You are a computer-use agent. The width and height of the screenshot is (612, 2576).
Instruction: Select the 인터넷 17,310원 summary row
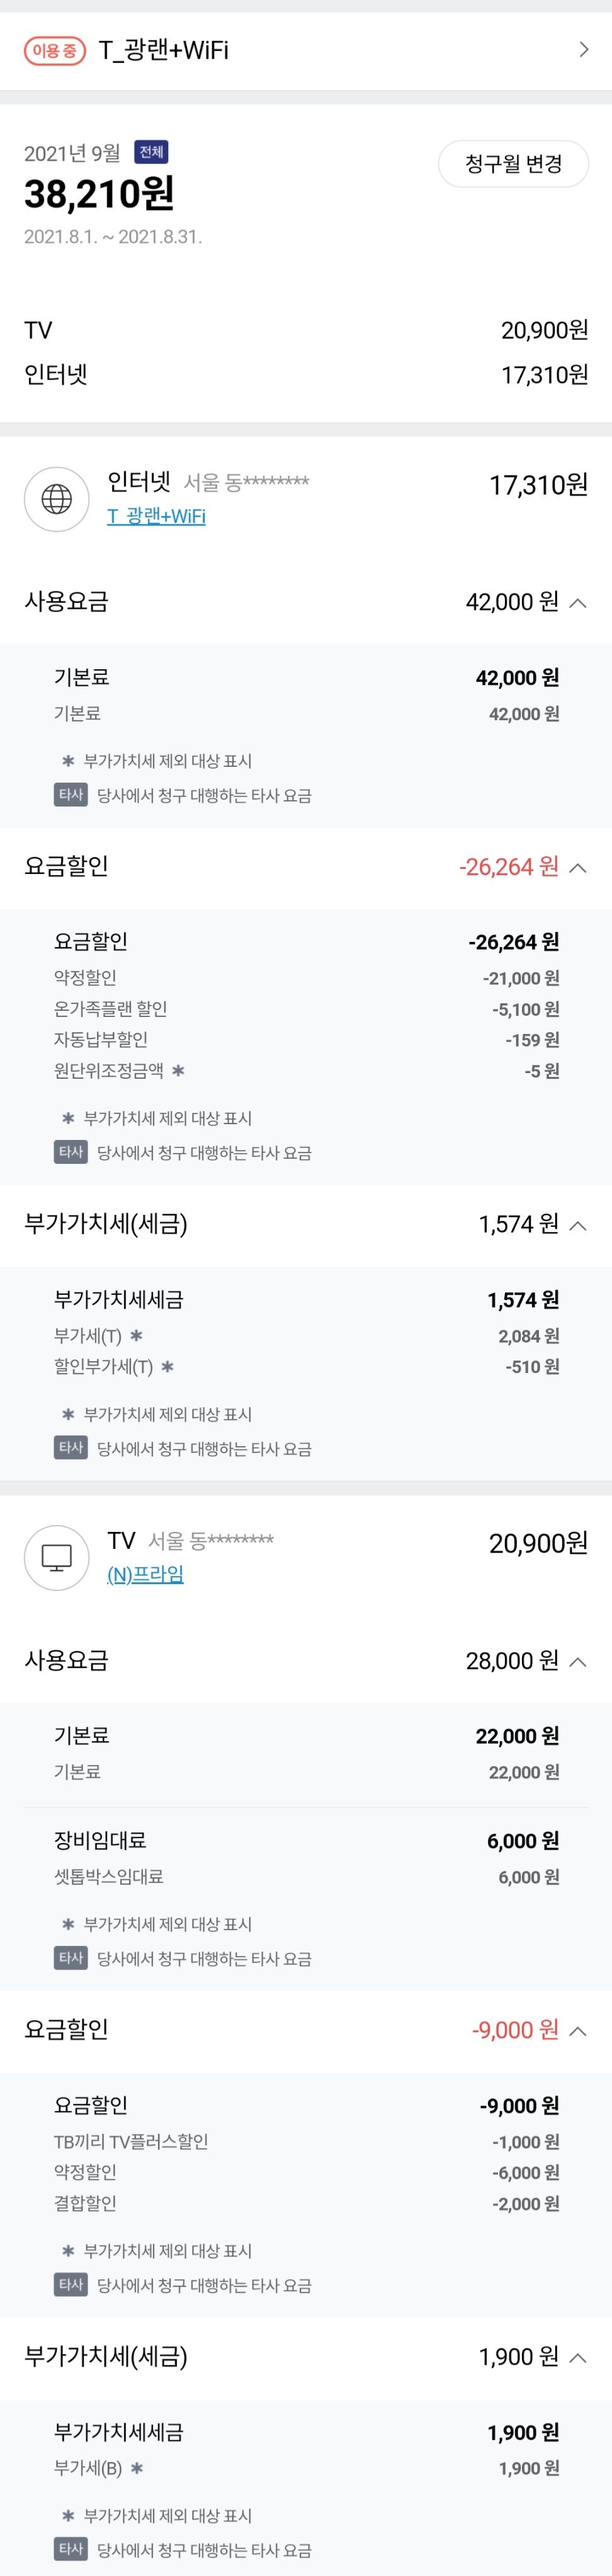pos(306,375)
